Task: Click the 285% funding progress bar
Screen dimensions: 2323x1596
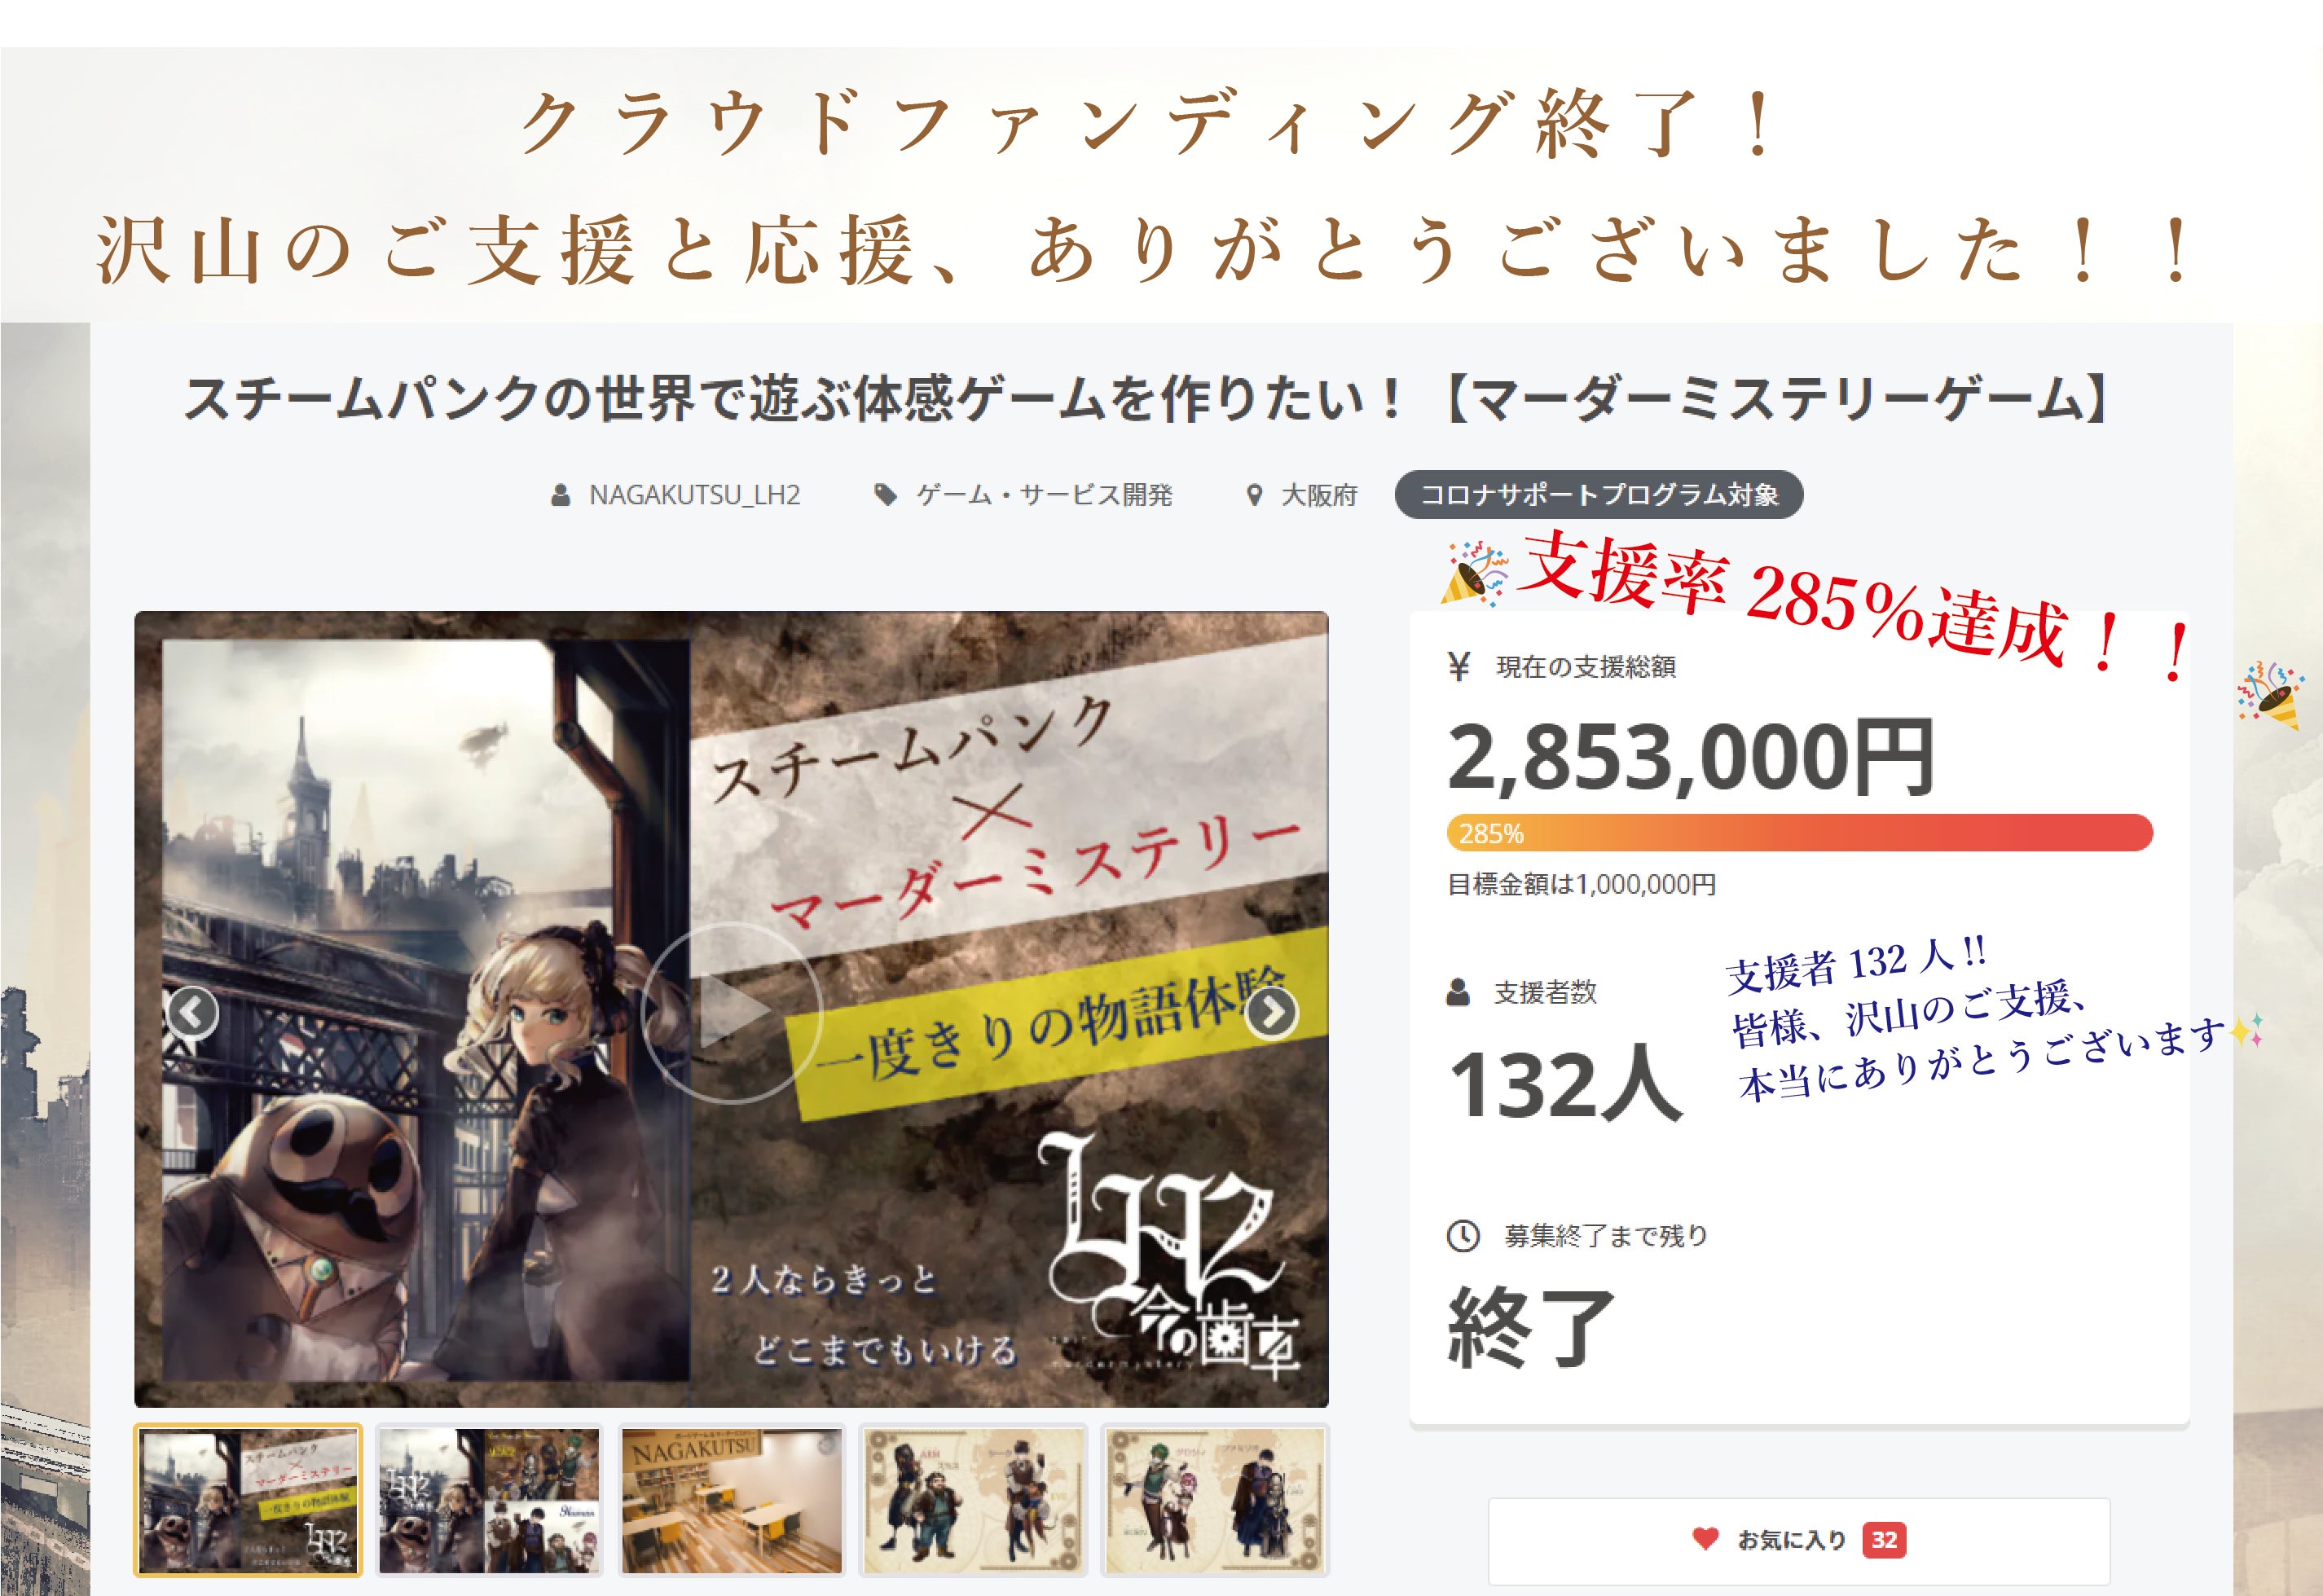Action: pyautogui.click(x=1800, y=833)
